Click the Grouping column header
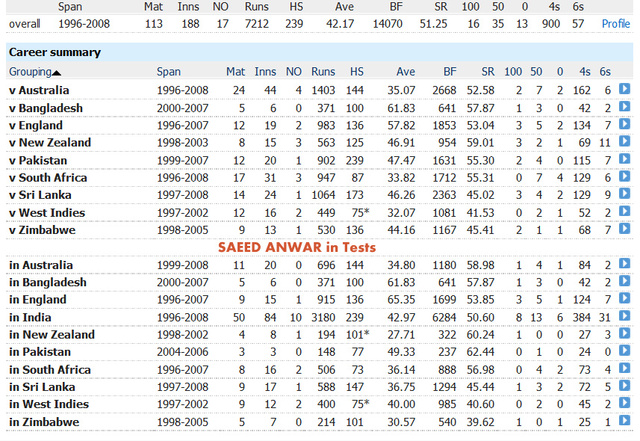The image size is (640, 441). (x=29, y=72)
